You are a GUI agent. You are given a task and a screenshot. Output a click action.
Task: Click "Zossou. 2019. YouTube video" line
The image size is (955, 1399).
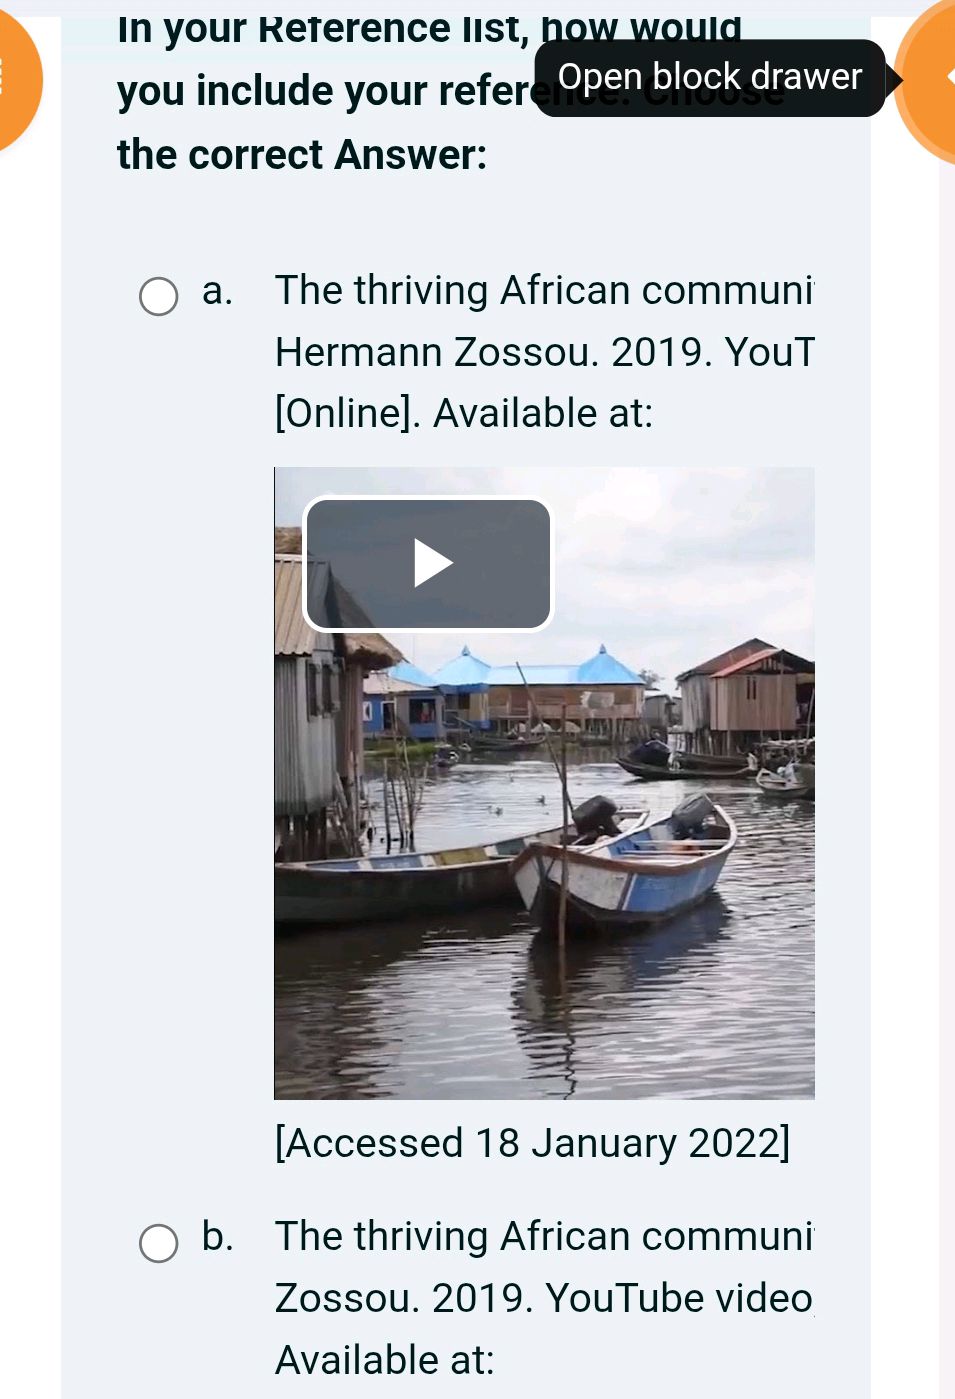(x=544, y=1298)
